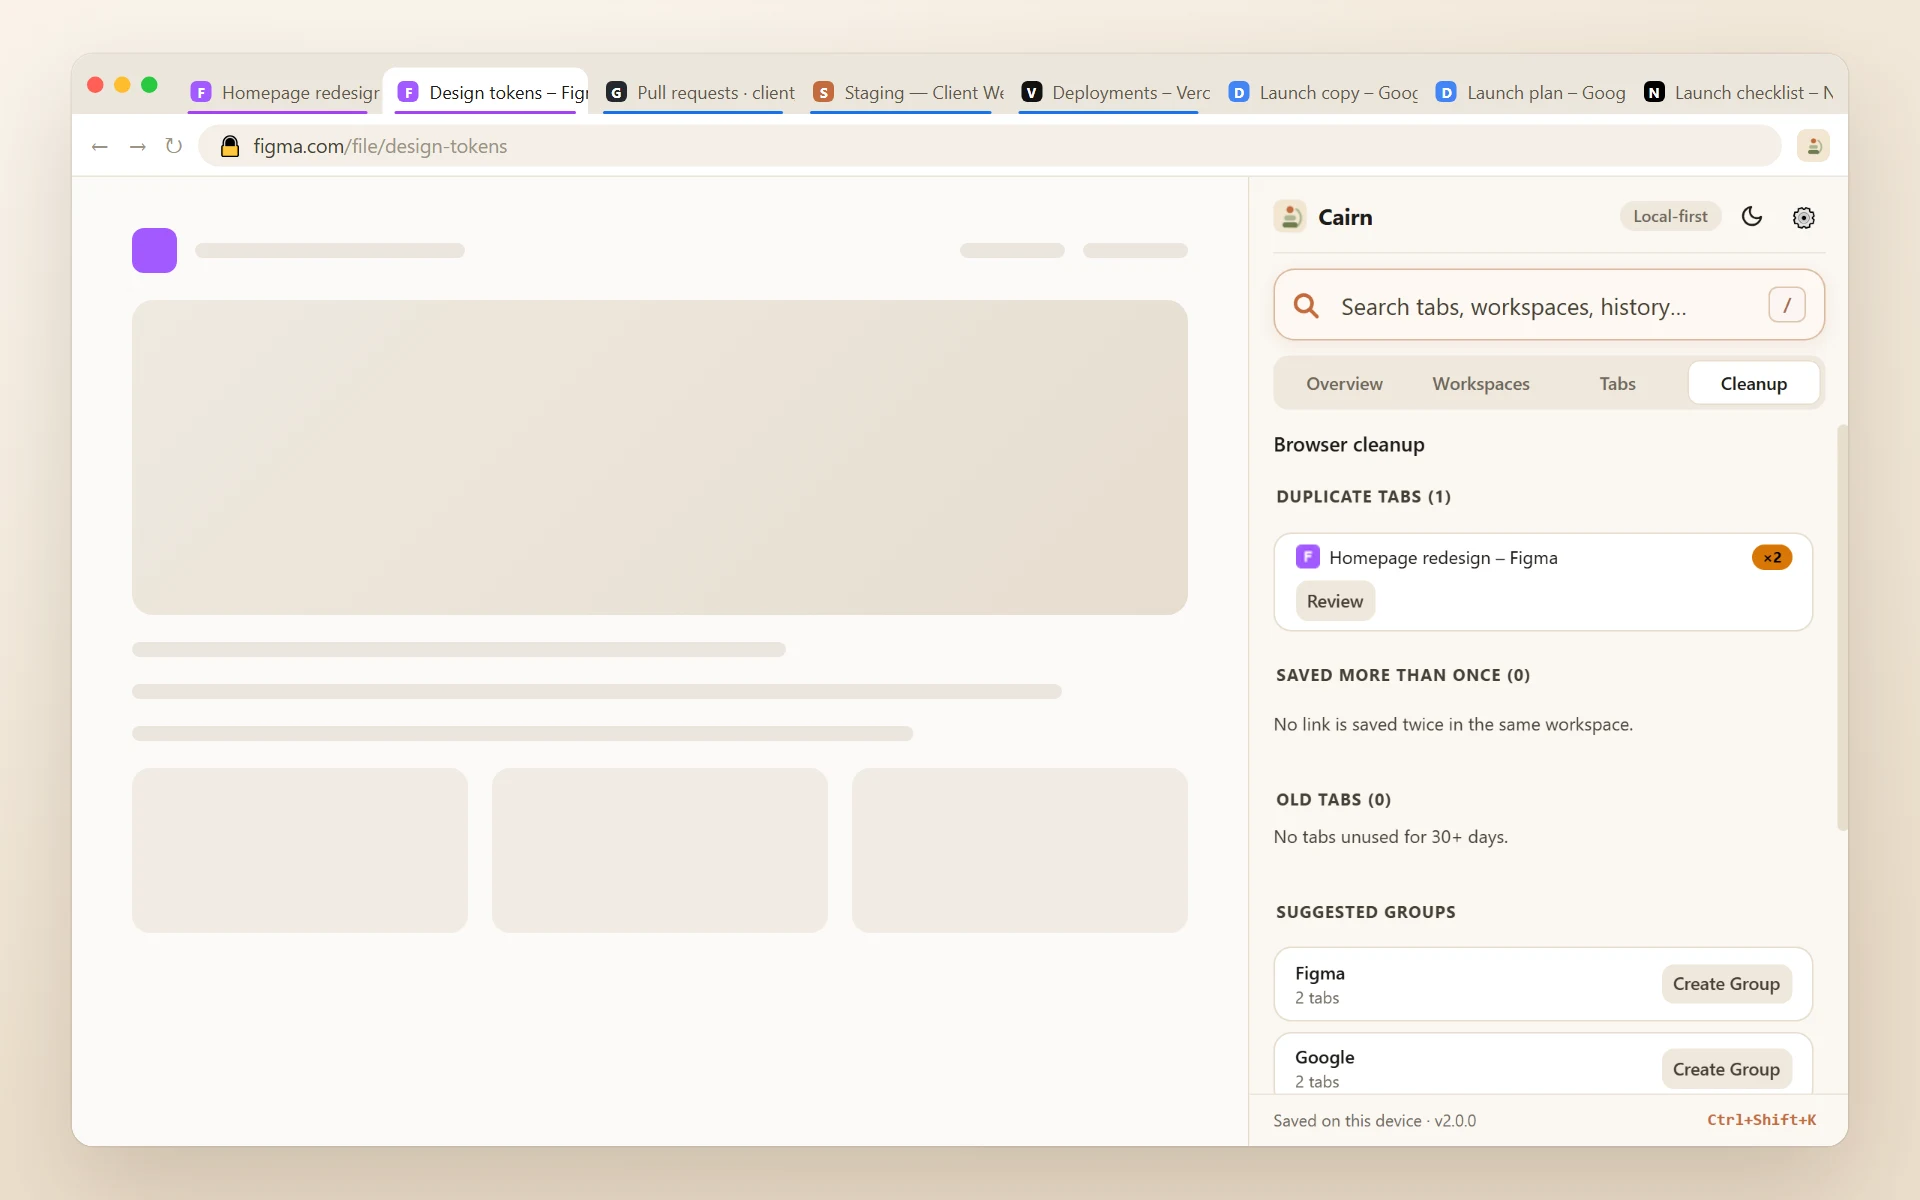The image size is (1920, 1200).
Task: Switch to the Workspaces tab
Action: (1481, 384)
